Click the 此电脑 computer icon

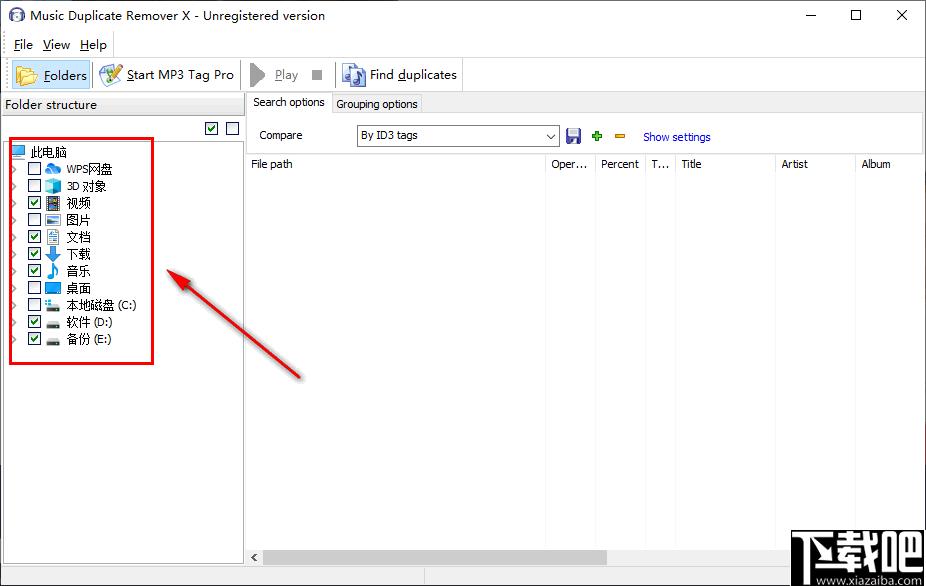(x=18, y=152)
